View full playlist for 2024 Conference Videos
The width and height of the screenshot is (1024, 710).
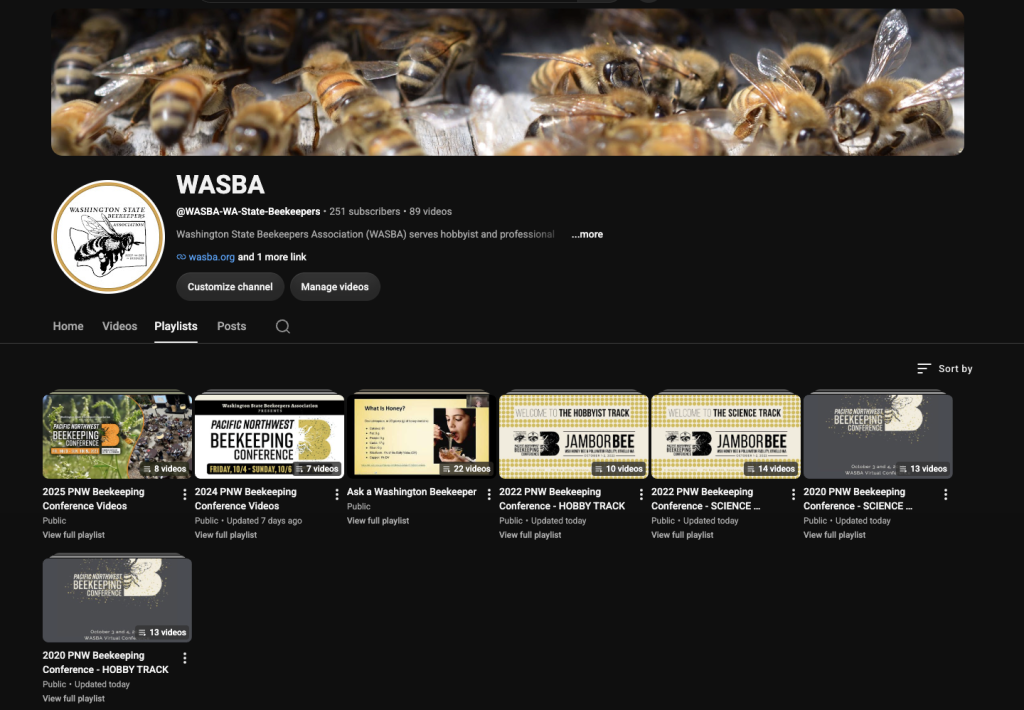[x=226, y=535]
